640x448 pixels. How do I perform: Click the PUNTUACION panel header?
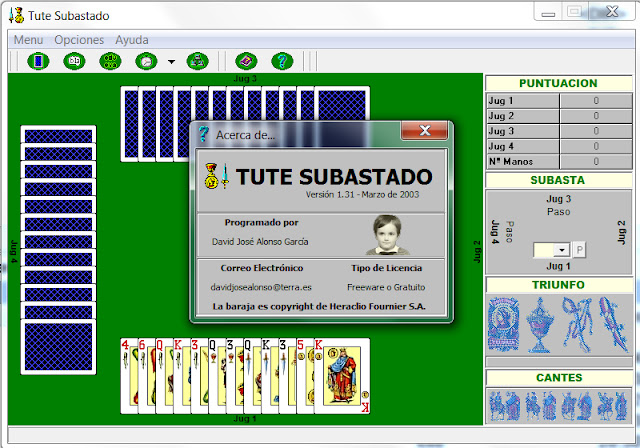pos(558,83)
